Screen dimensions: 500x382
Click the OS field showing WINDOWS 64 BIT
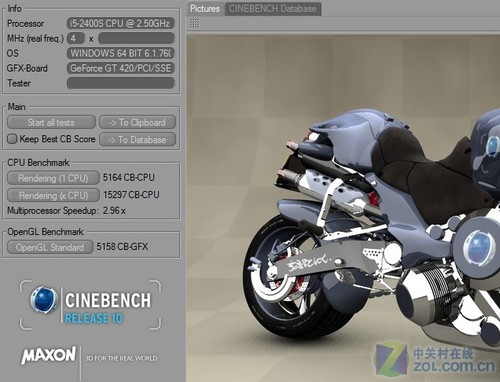click(121, 53)
